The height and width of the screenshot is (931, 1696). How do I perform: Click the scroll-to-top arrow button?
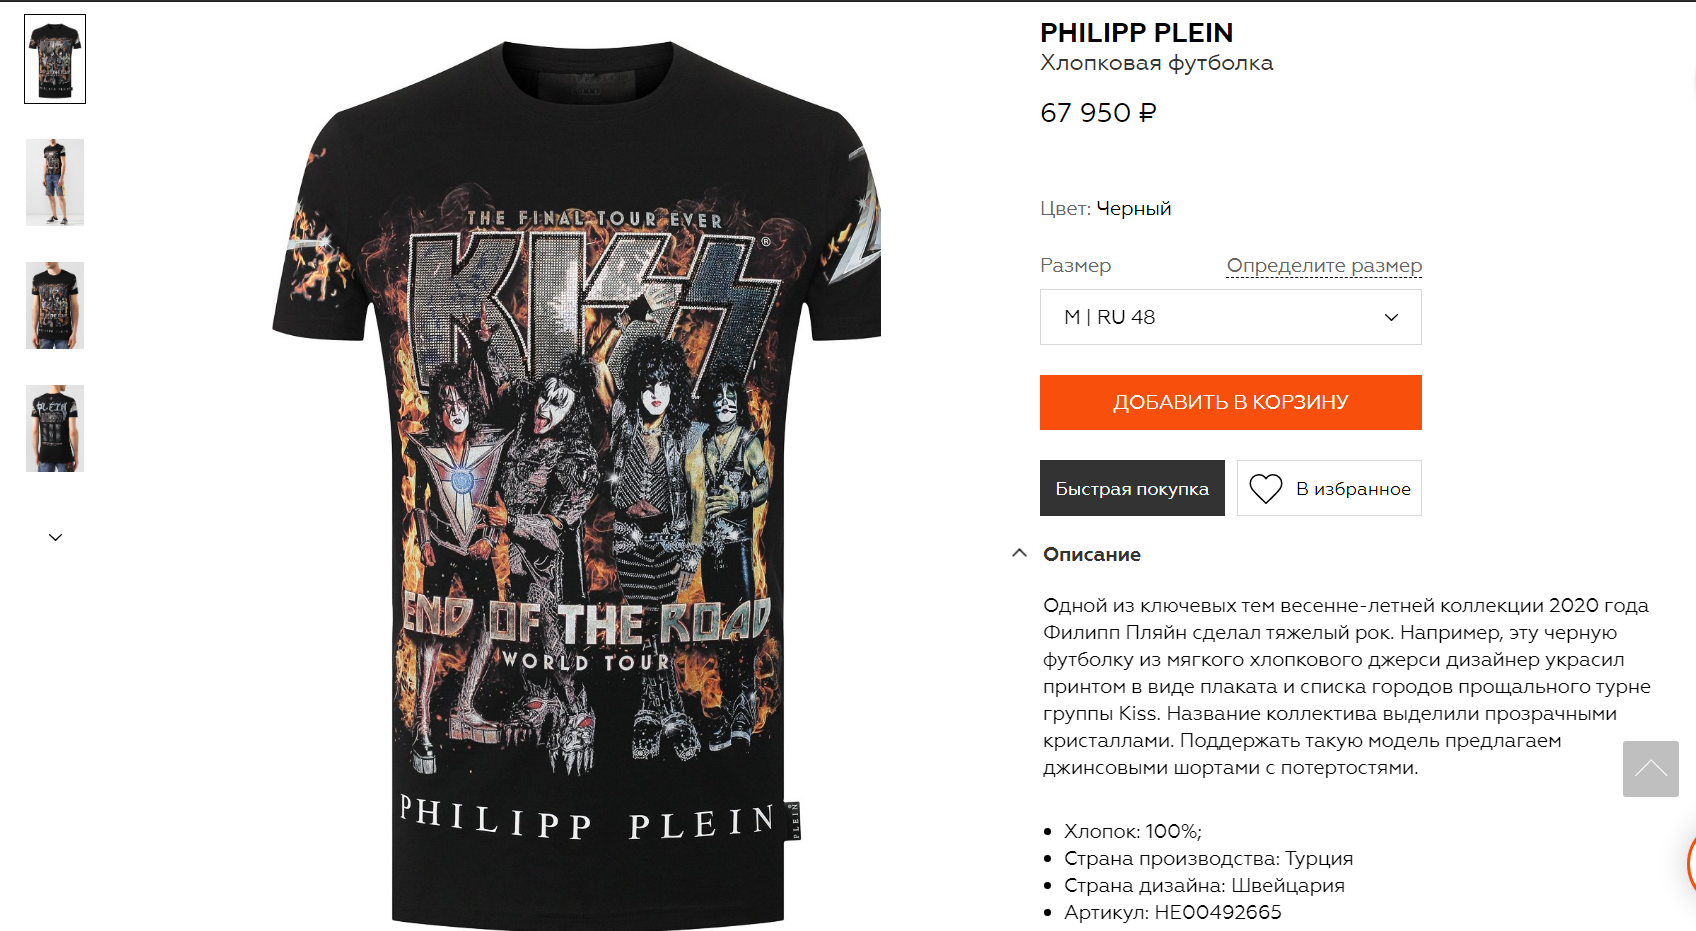pos(1650,768)
